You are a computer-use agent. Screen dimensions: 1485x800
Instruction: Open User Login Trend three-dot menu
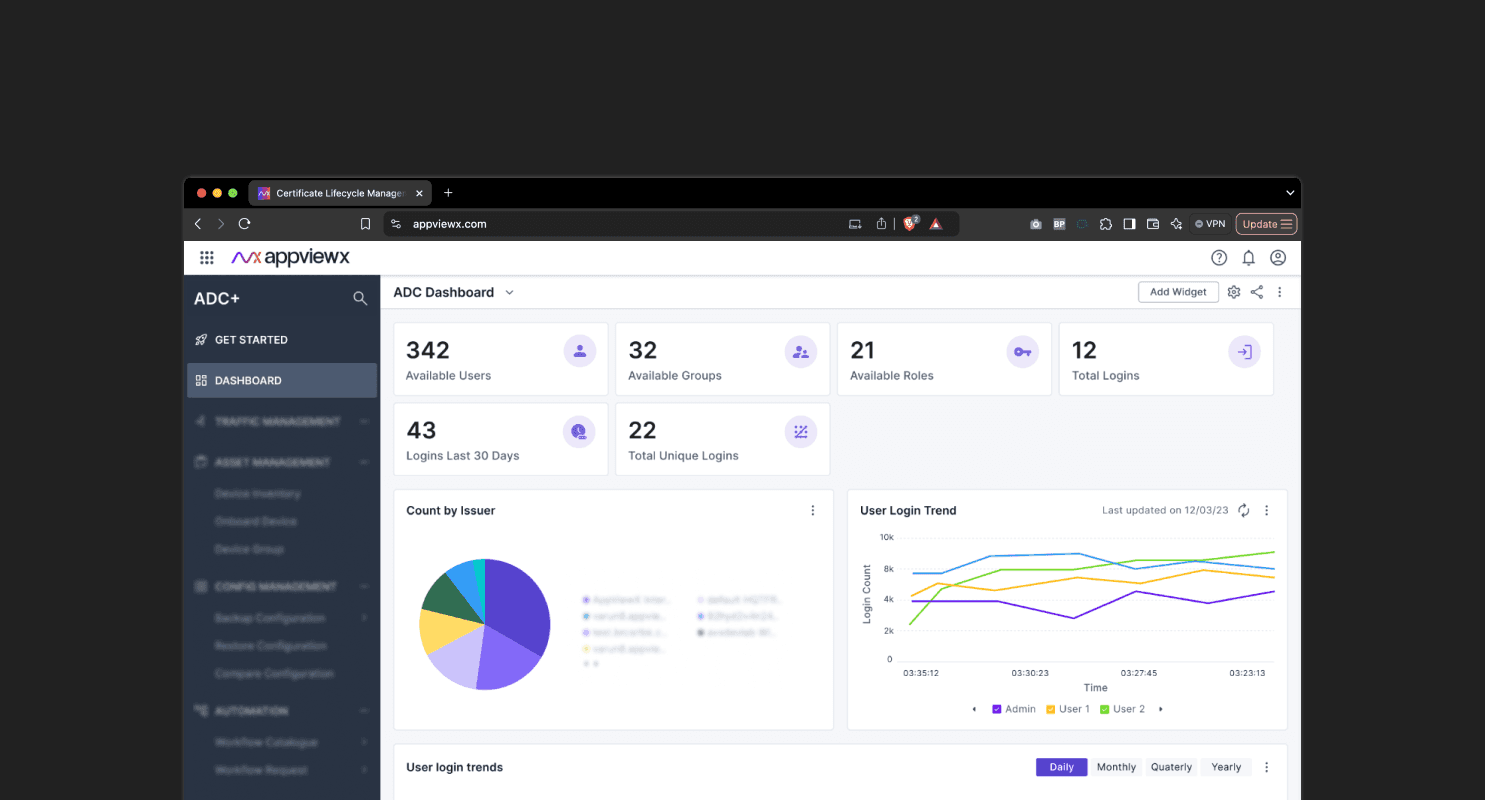[1267, 510]
